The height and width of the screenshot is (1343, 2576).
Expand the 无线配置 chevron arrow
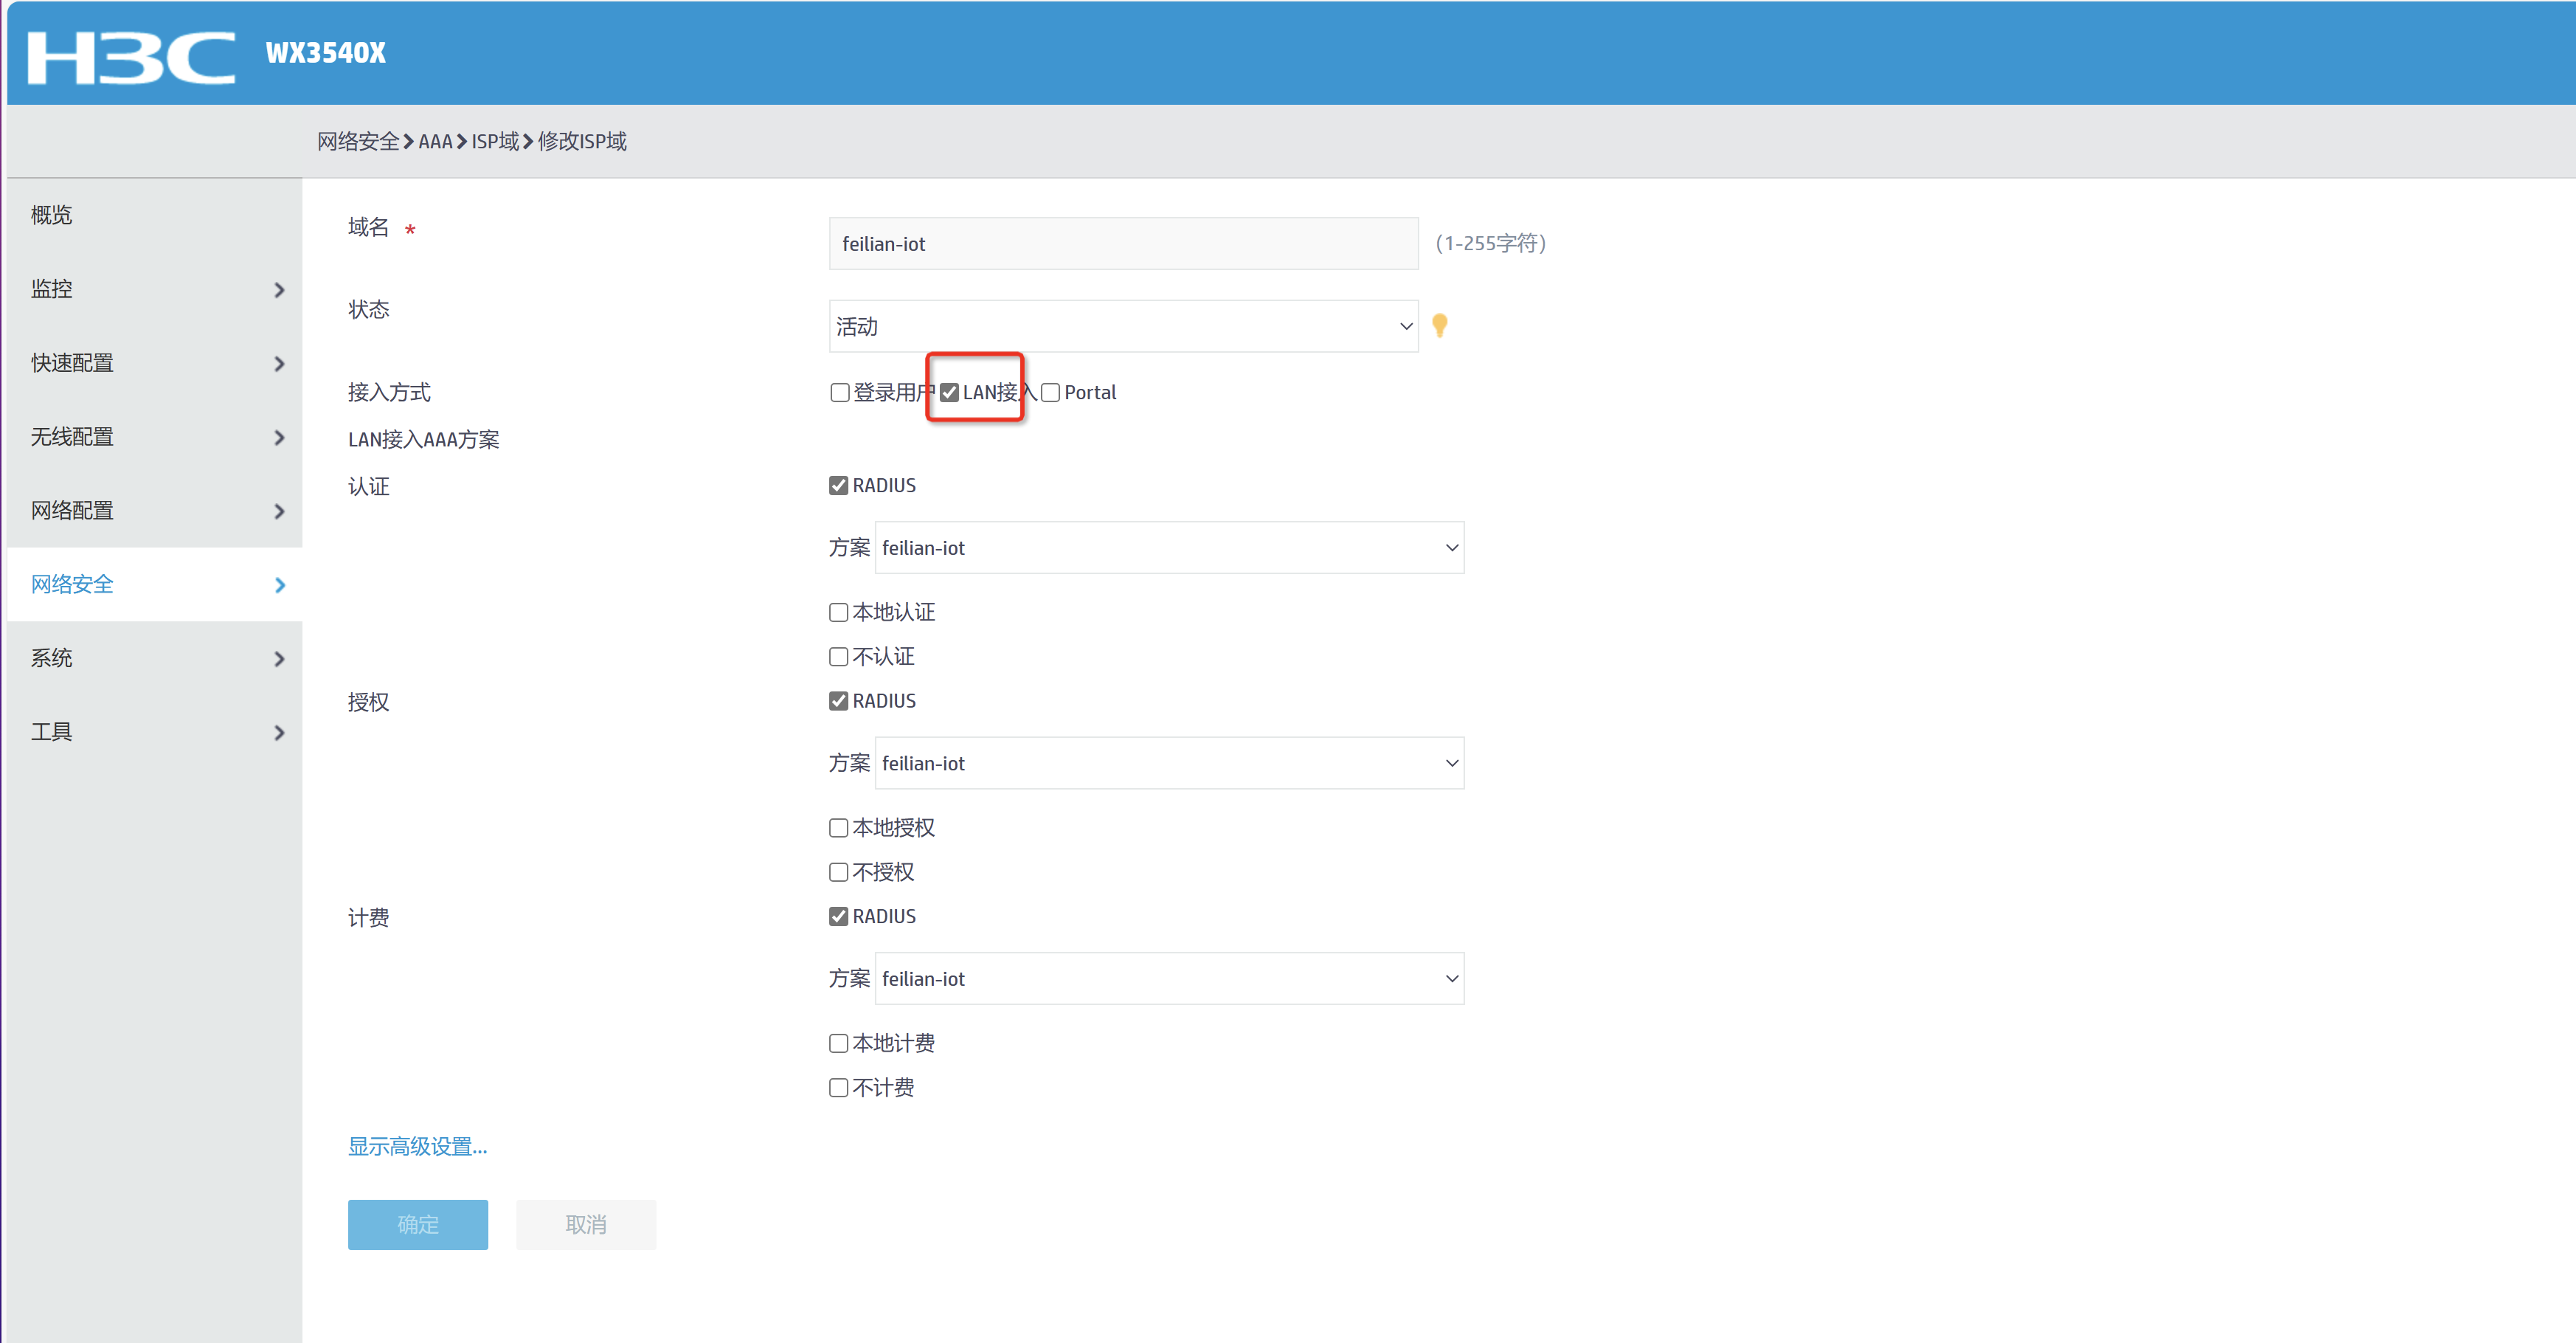pos(279,438)
